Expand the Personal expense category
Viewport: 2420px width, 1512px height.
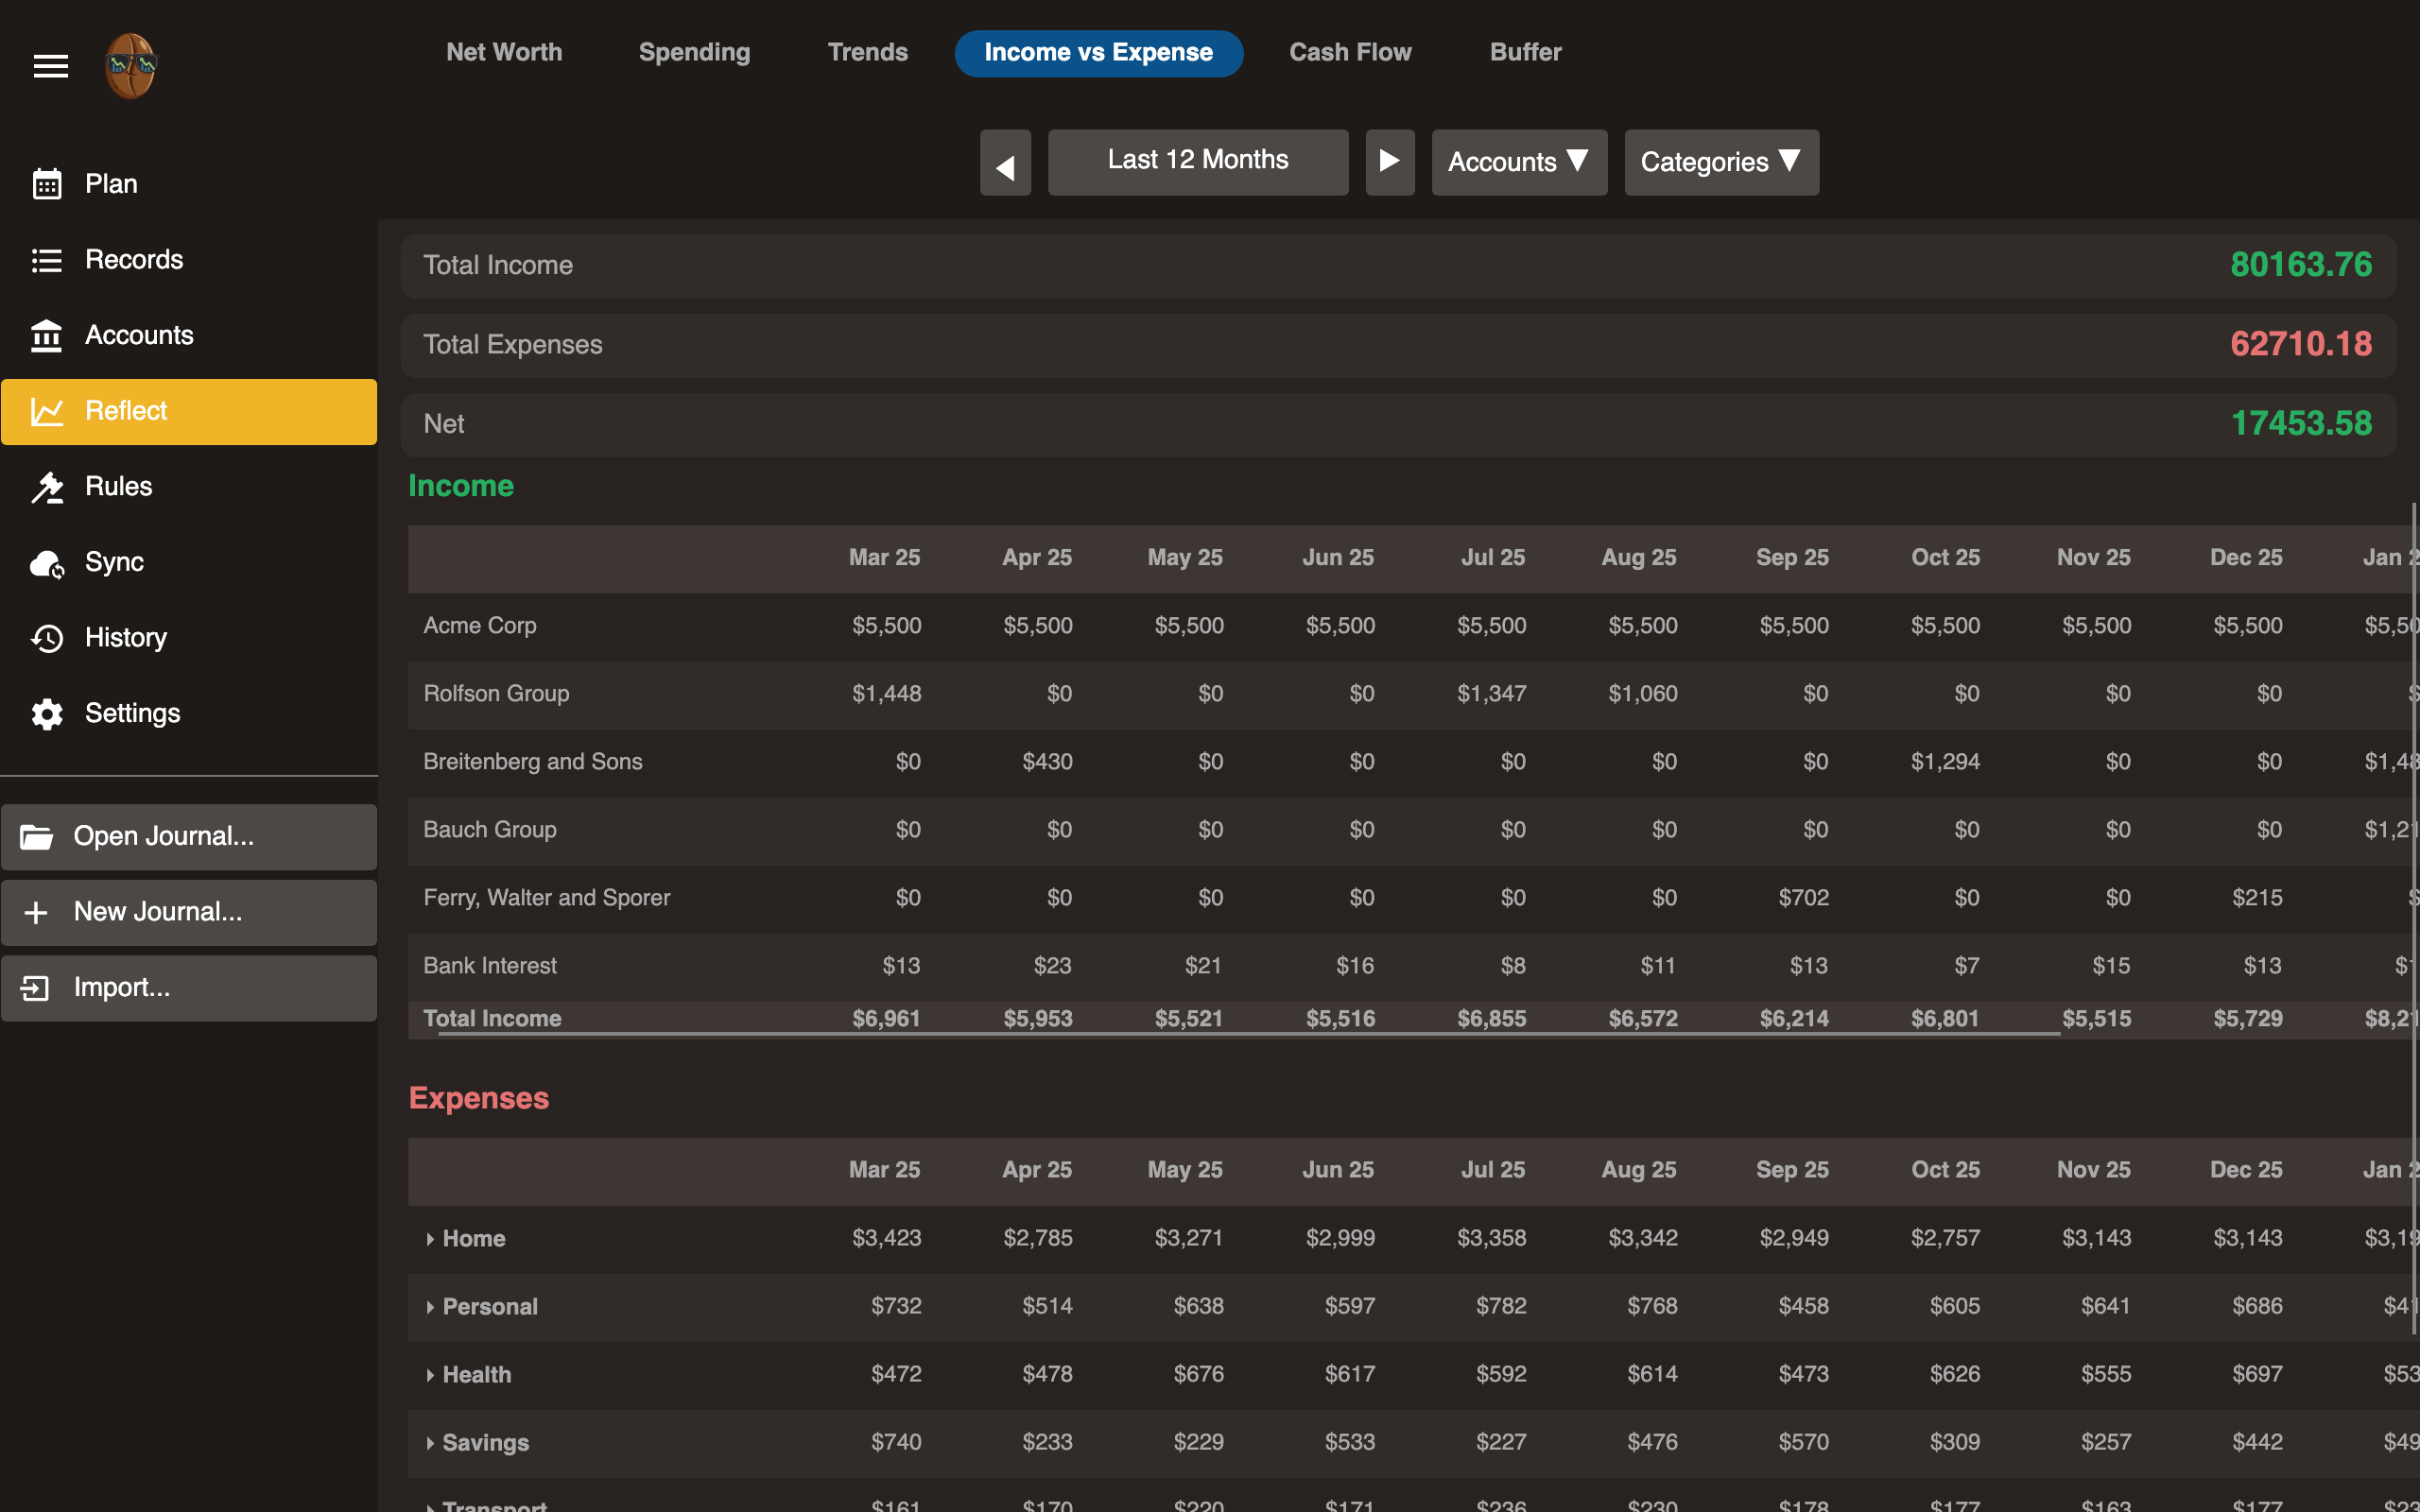(x=430, y=1307)
